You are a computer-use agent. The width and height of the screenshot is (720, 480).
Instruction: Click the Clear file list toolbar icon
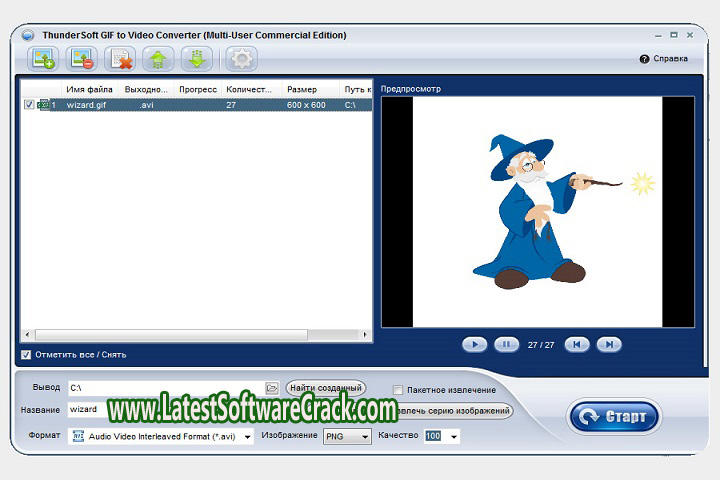121,59
